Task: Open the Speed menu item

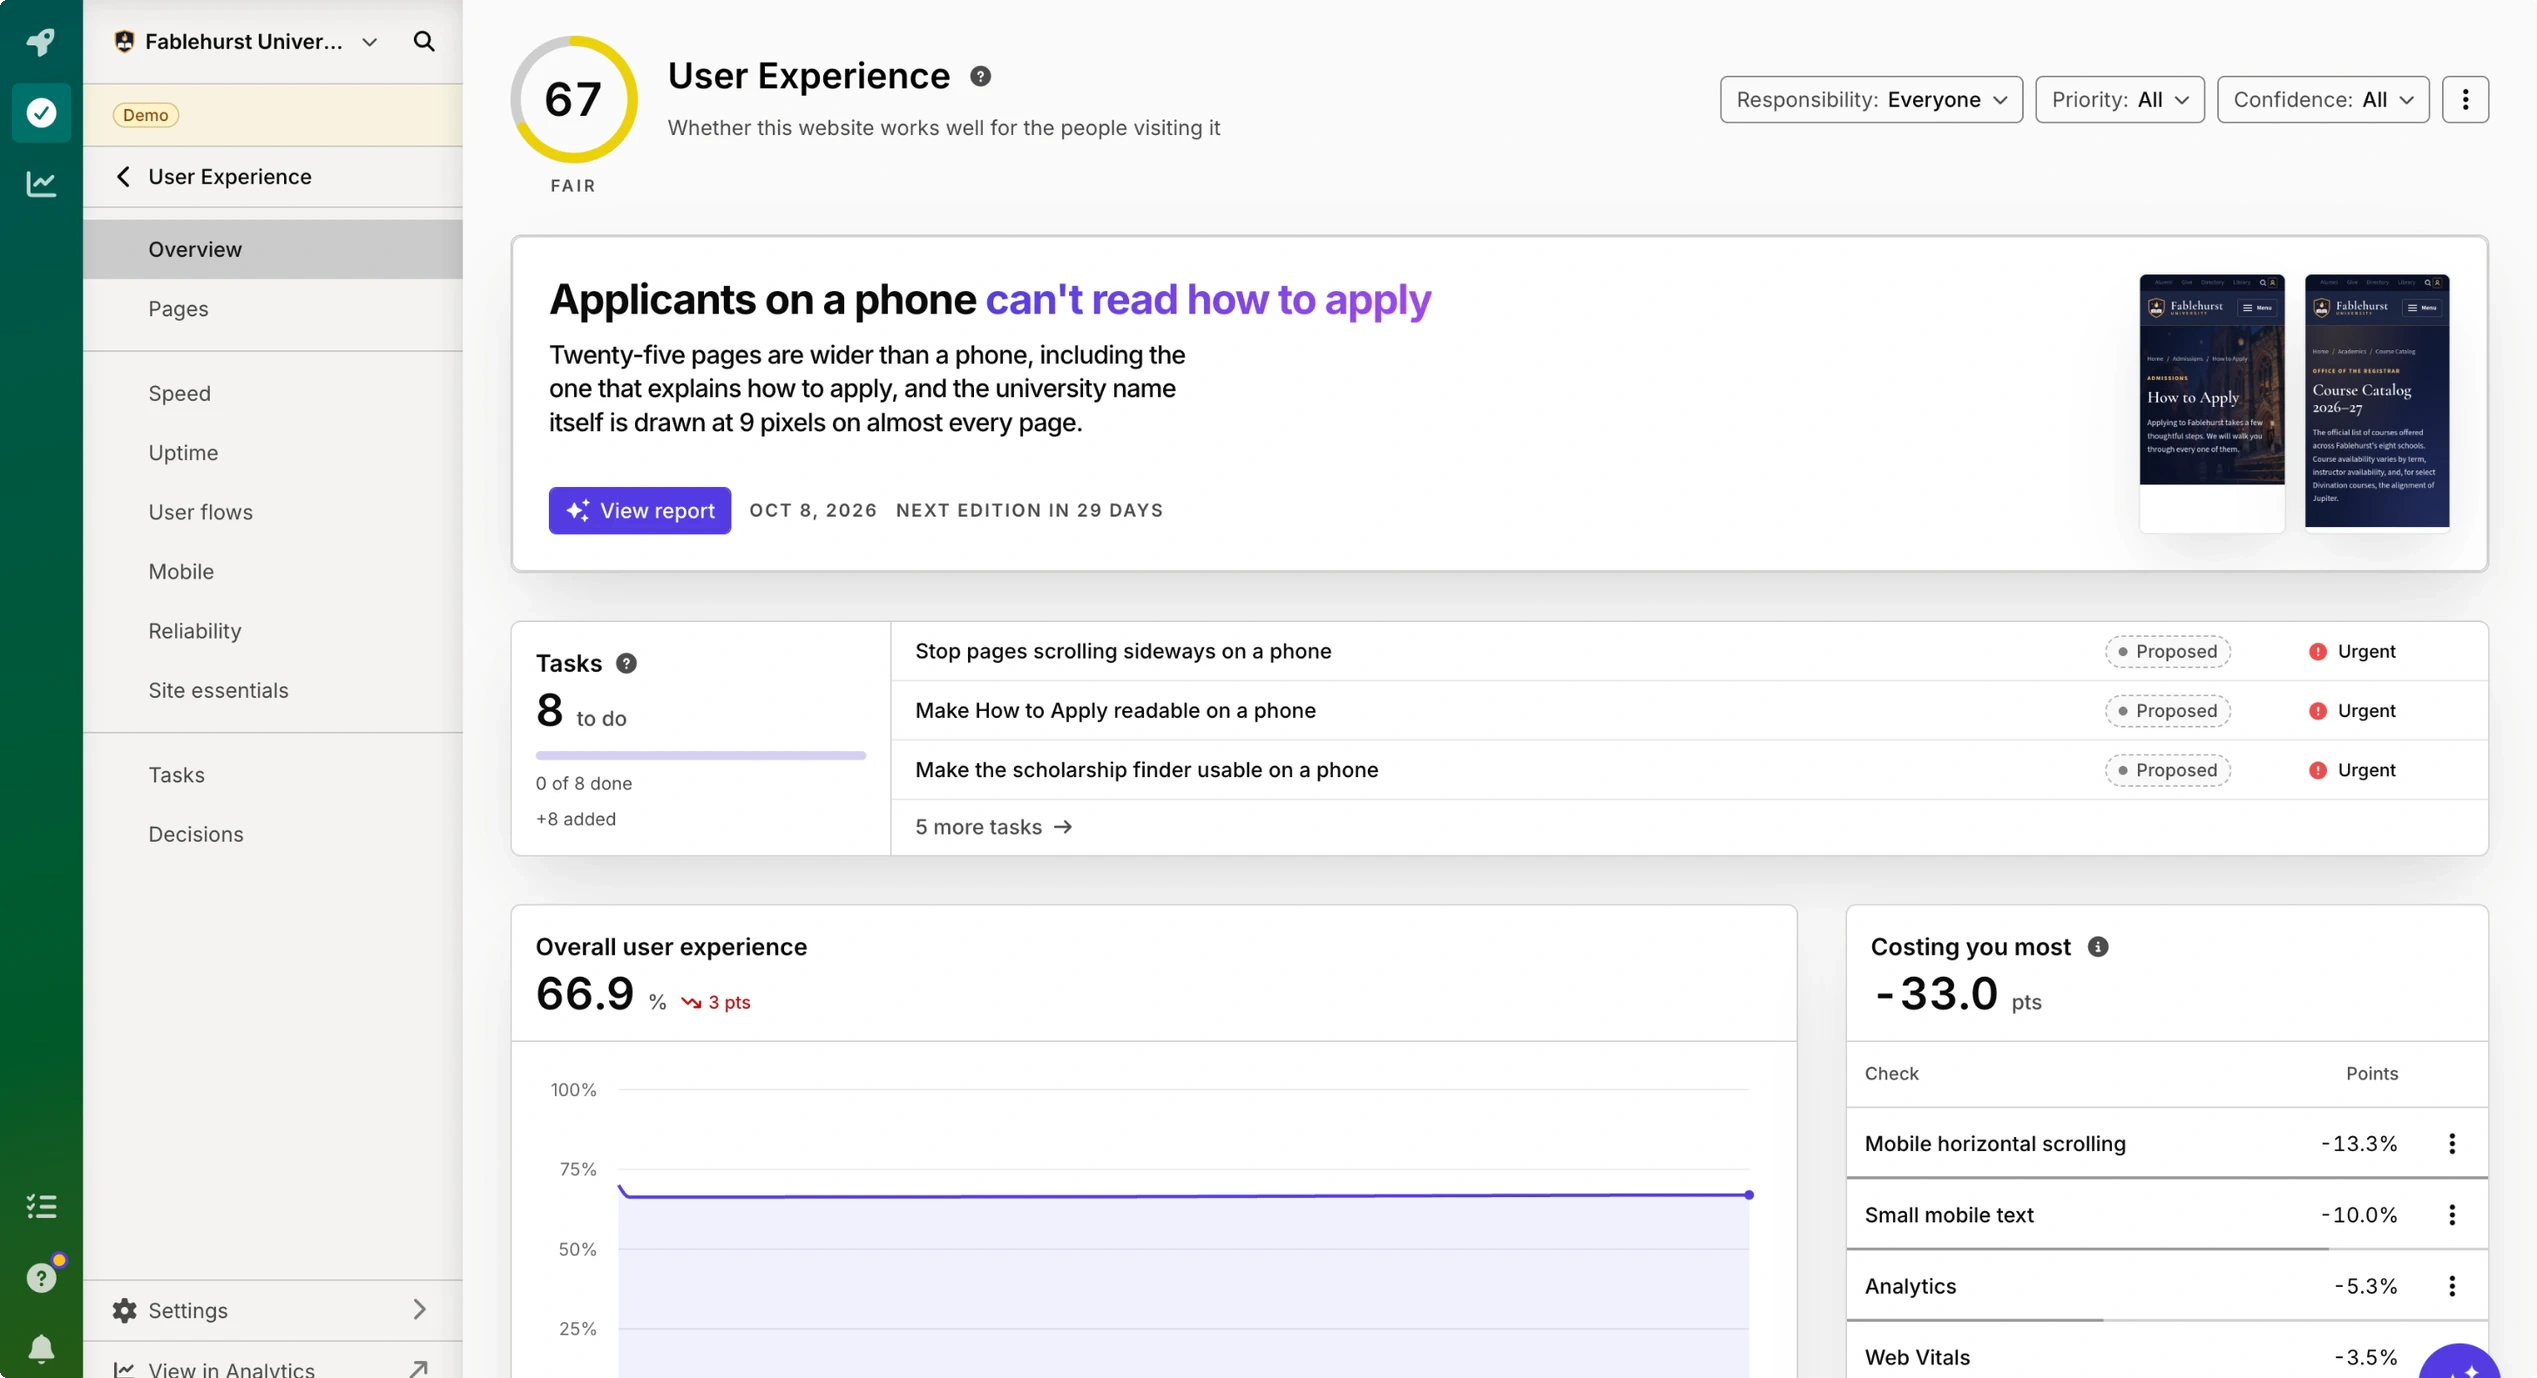Action: 273,393
